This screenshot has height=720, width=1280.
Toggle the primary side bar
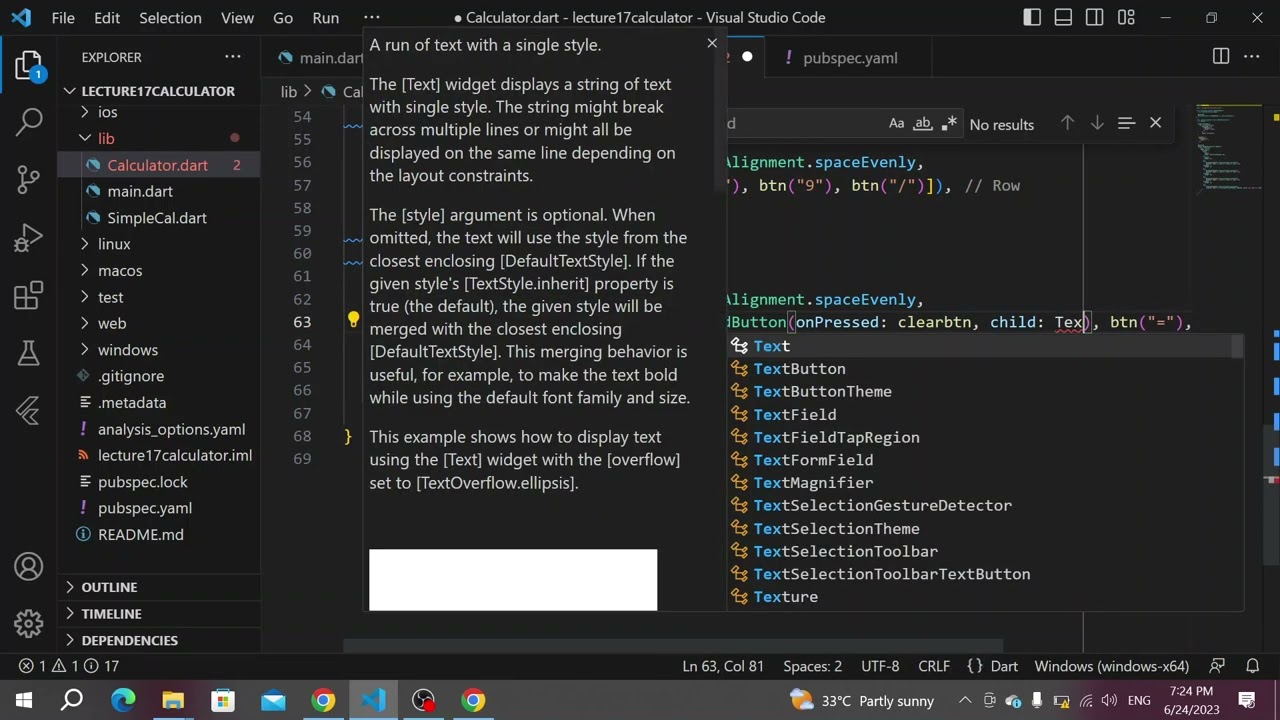(1032, 18)
